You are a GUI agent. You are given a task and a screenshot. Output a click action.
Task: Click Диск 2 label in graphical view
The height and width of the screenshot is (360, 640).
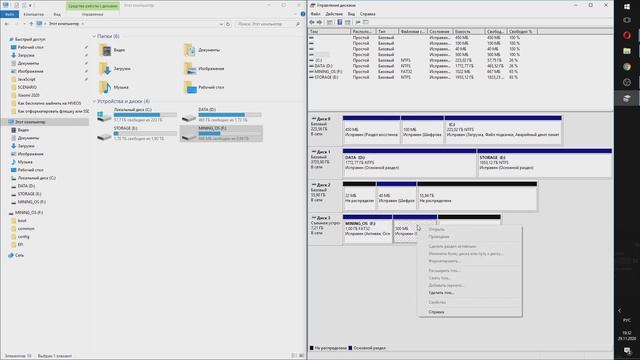pyautogui.click(x=325, y=195)
